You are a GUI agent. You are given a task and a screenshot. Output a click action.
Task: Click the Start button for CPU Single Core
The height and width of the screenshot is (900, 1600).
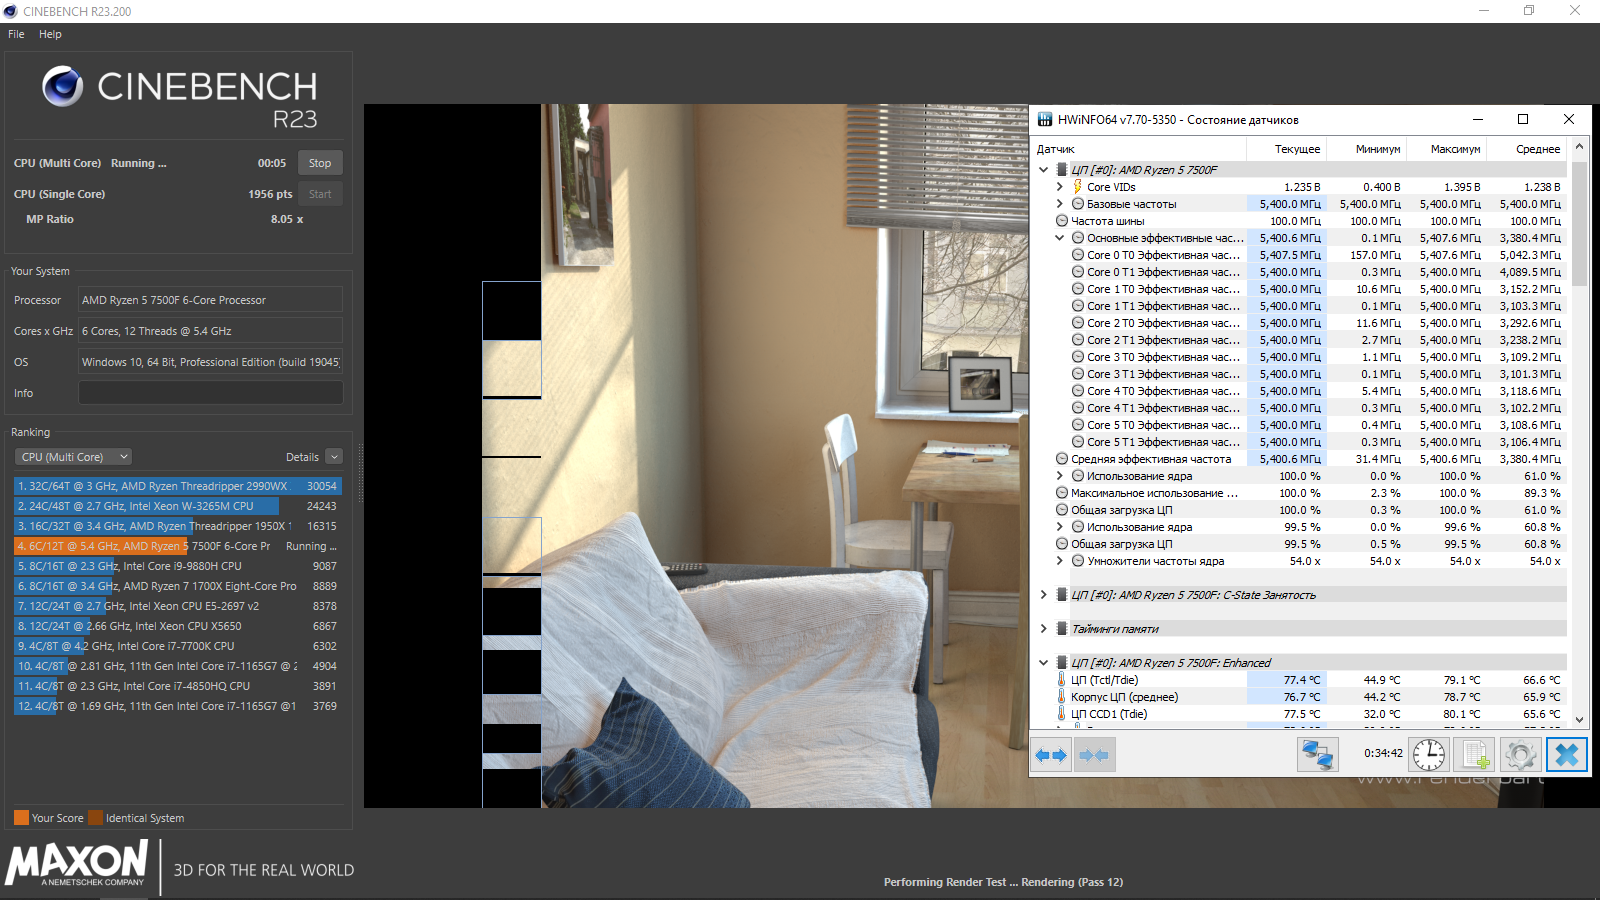pyautogui.click(x=320, y=194)
